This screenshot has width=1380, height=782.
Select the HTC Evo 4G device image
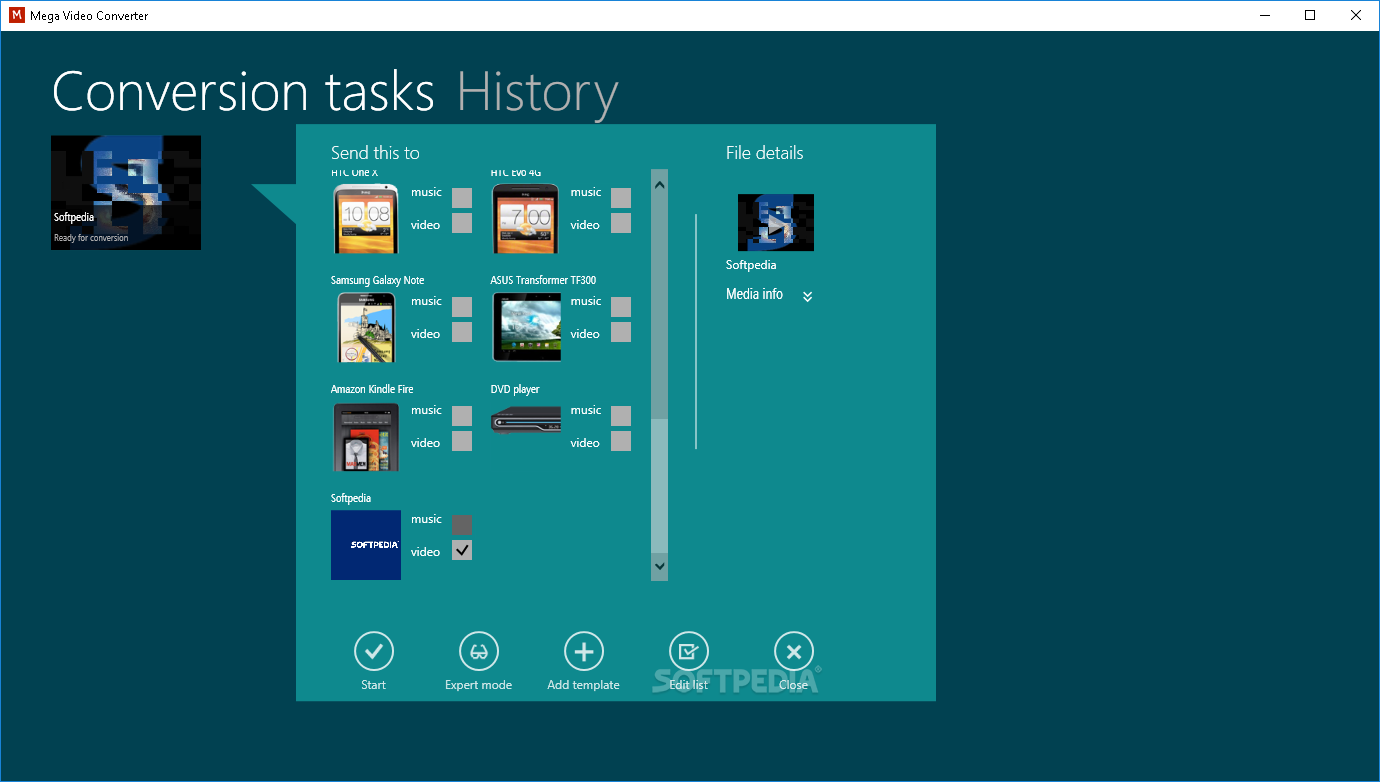(x=525, y=218)
